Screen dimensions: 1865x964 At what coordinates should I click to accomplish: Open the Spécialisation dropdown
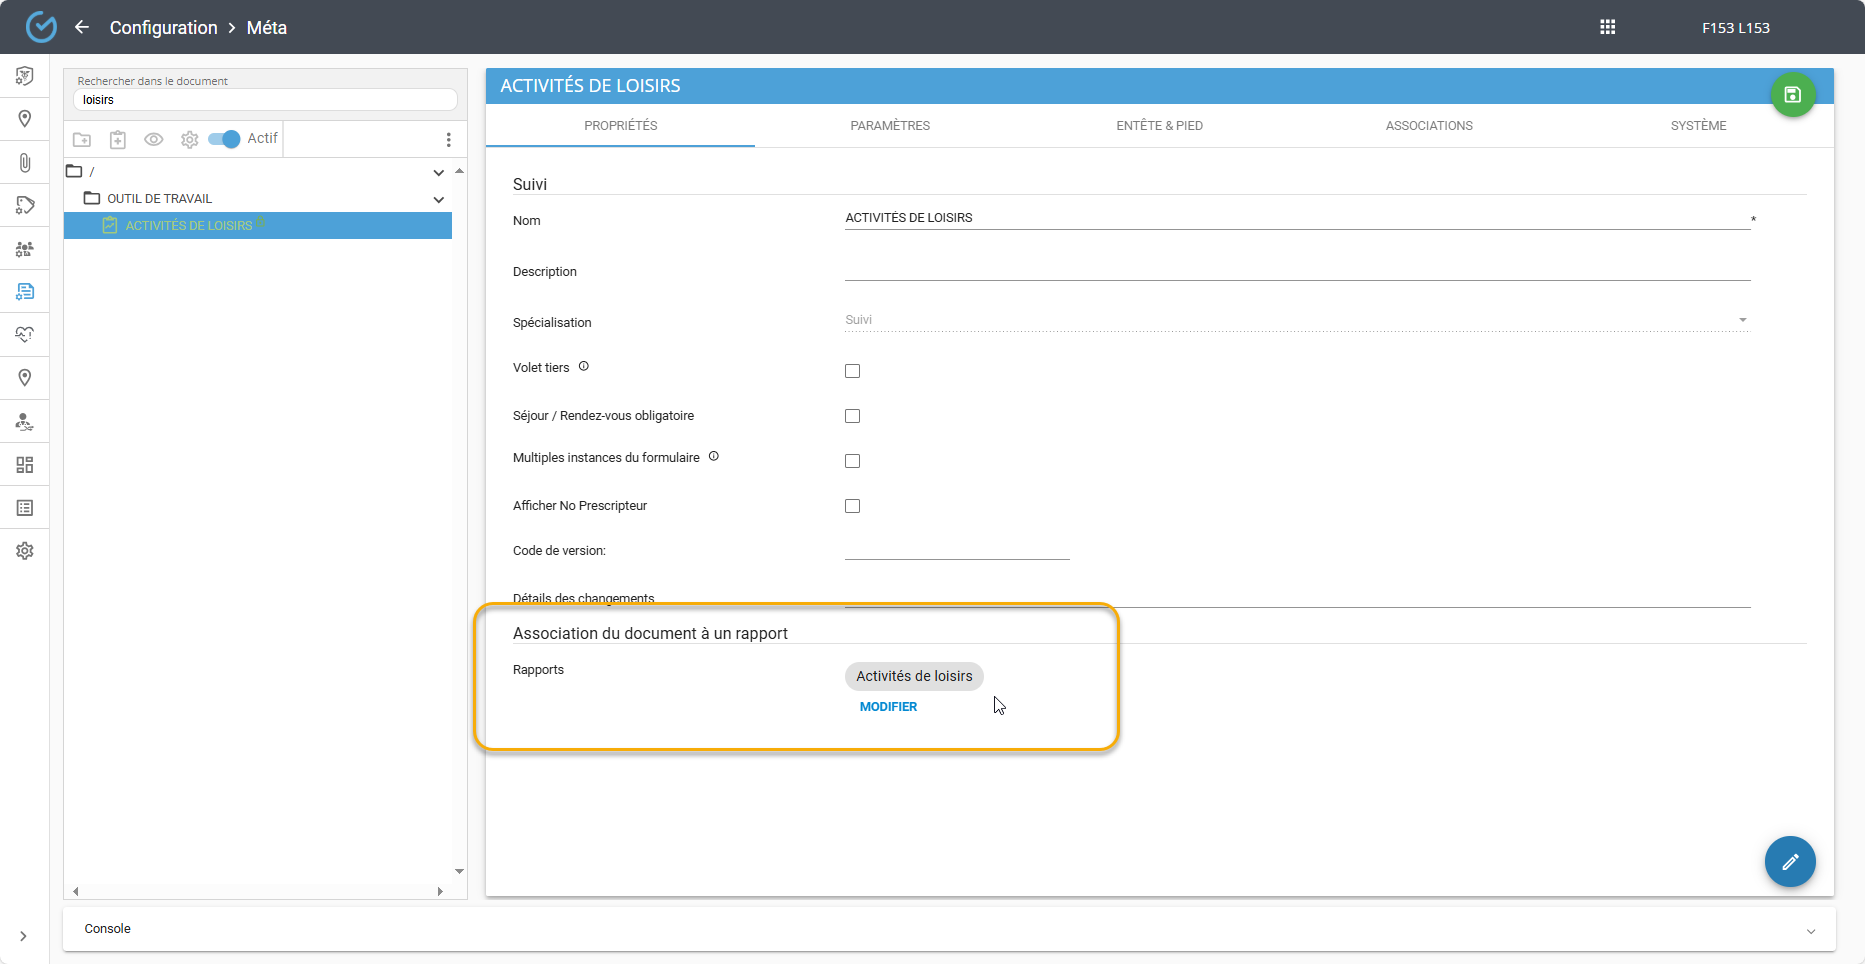(x=1296, y=320)
